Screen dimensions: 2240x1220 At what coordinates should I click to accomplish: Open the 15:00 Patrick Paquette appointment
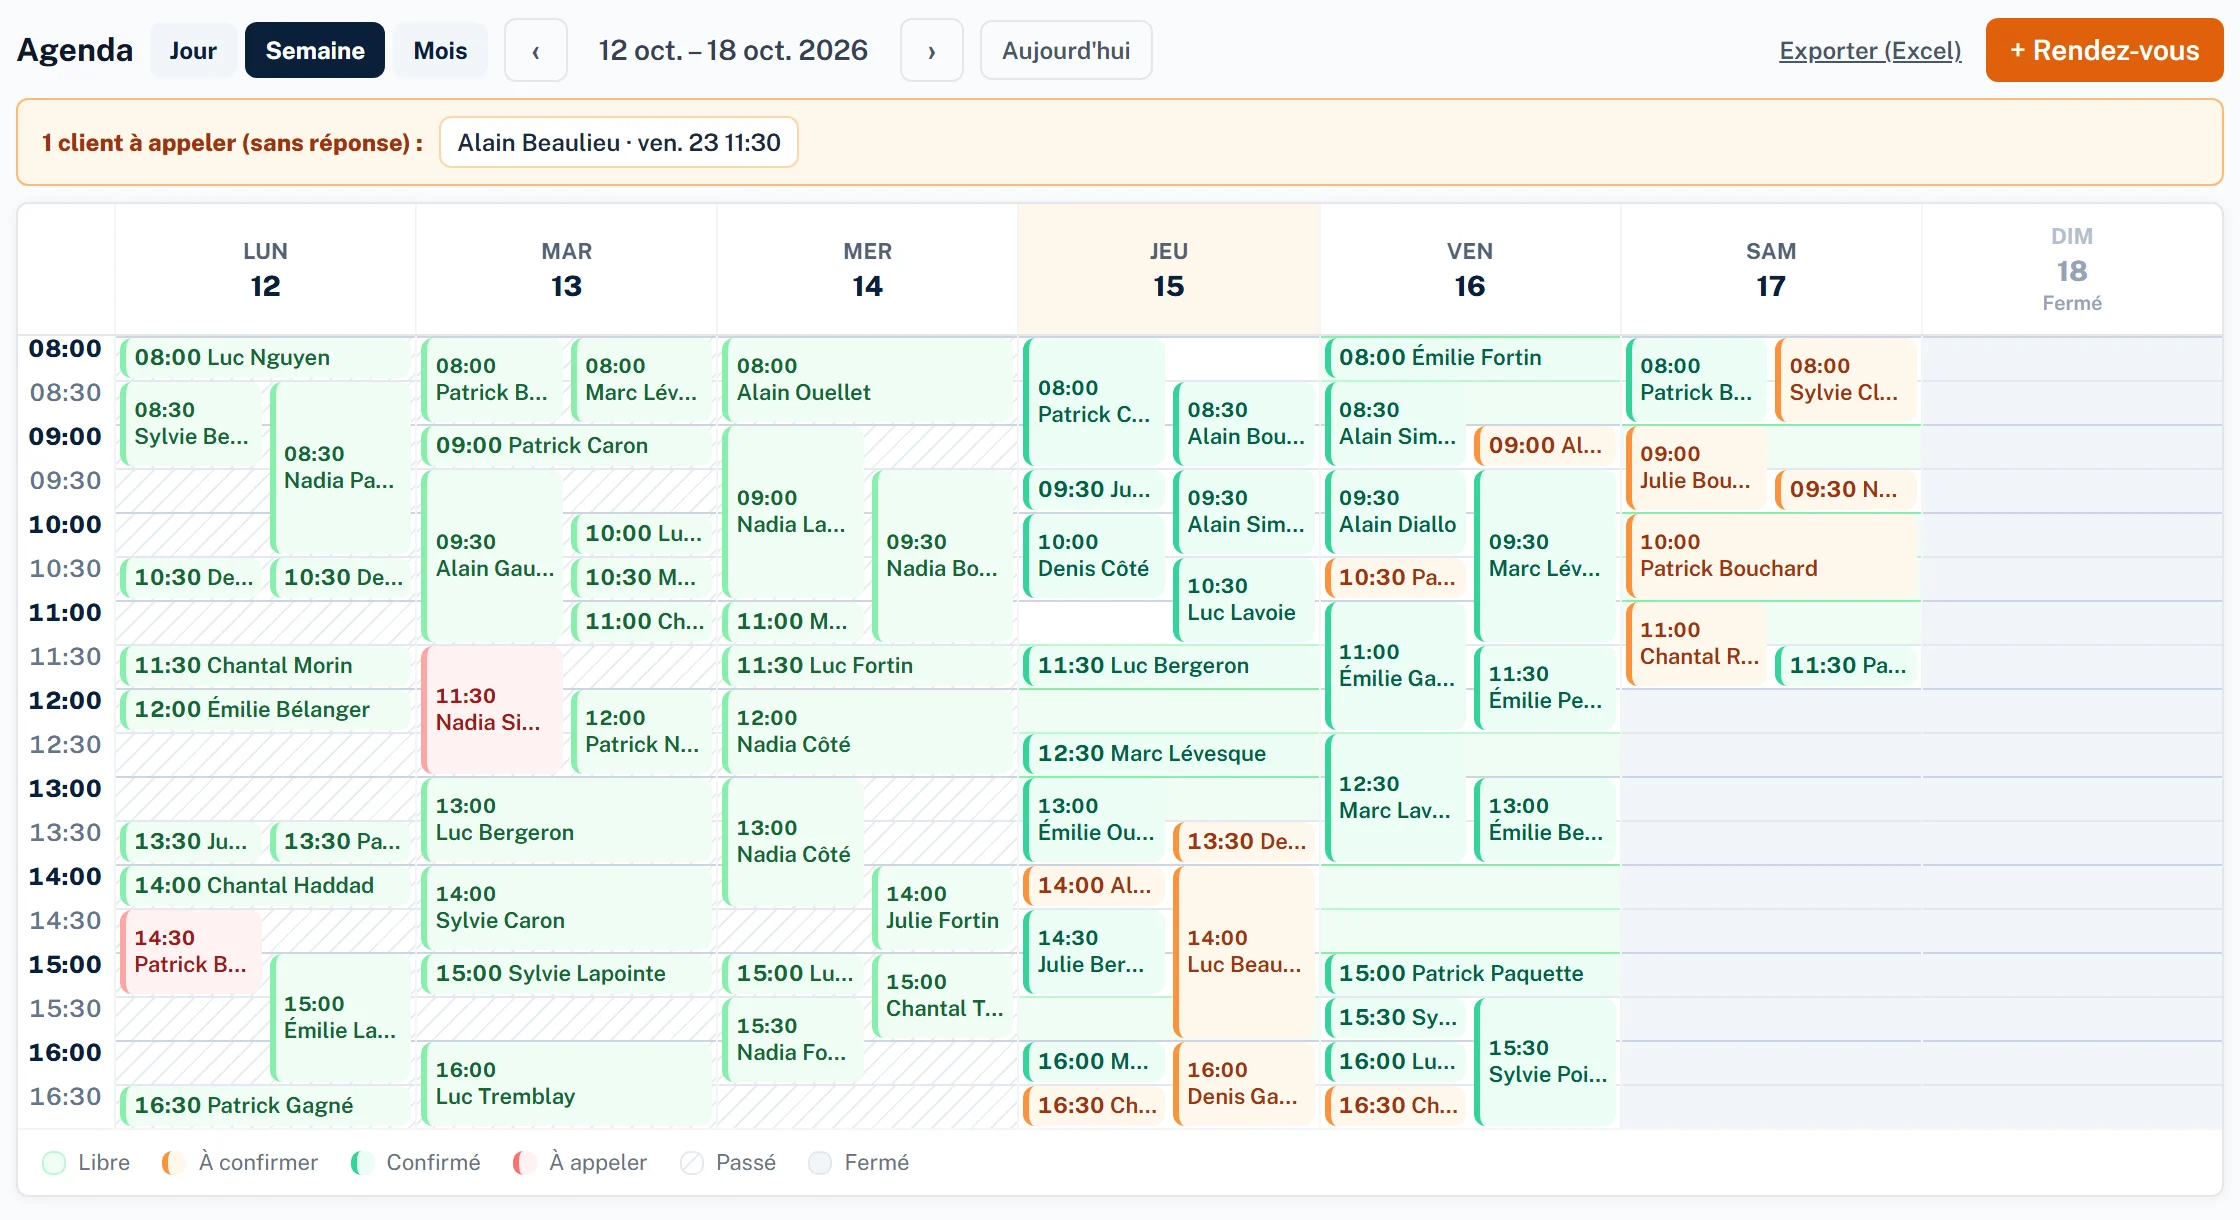(x=1471, y=974)
